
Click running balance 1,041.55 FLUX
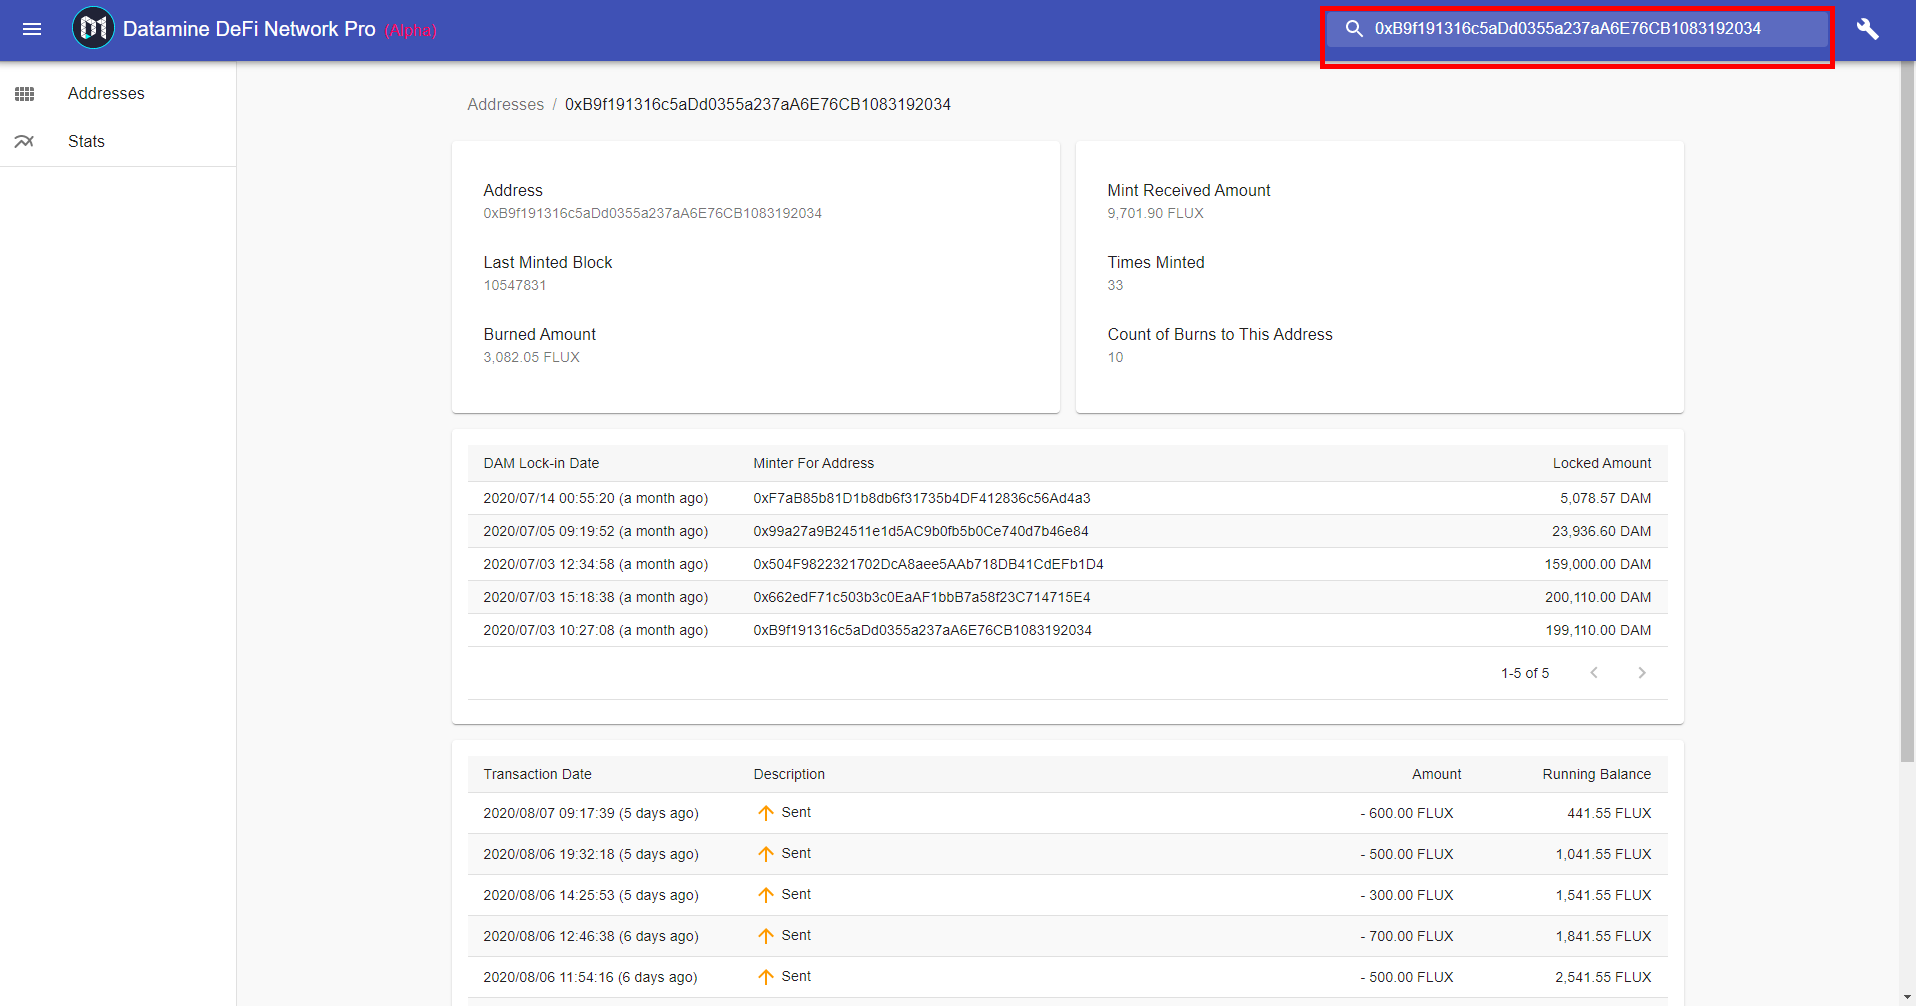1603,854
